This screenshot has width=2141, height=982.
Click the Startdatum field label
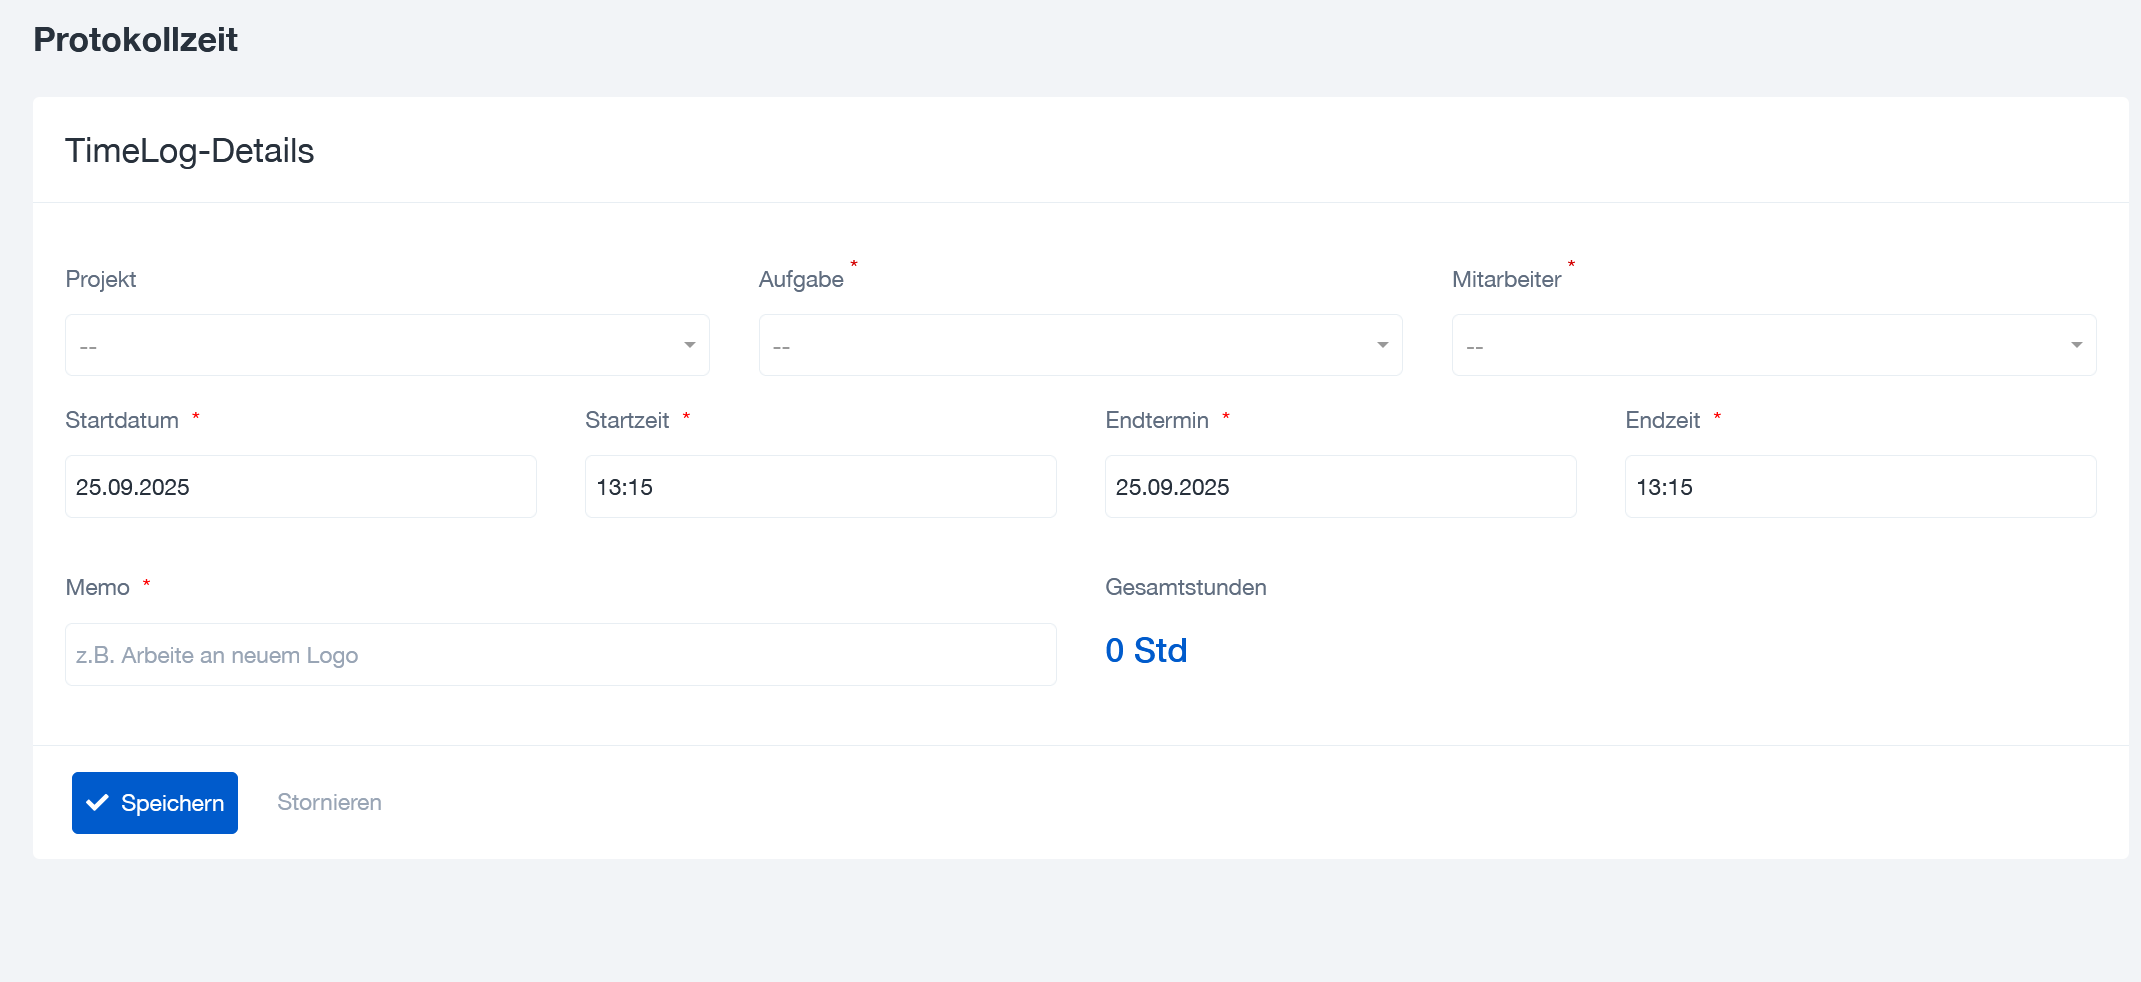(122, 420)
